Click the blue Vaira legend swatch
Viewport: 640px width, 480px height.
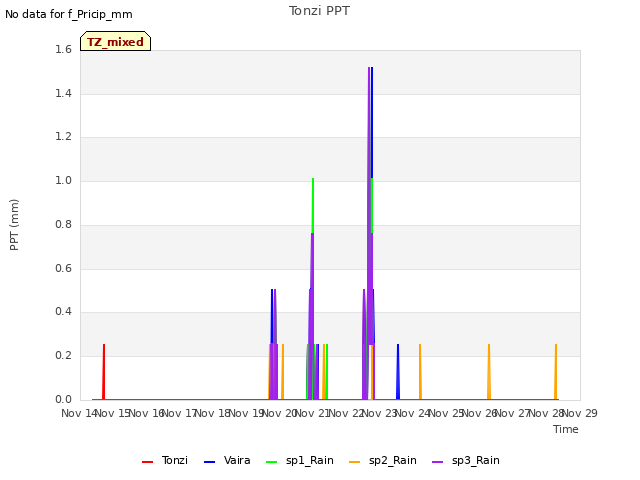coord(209,462)
